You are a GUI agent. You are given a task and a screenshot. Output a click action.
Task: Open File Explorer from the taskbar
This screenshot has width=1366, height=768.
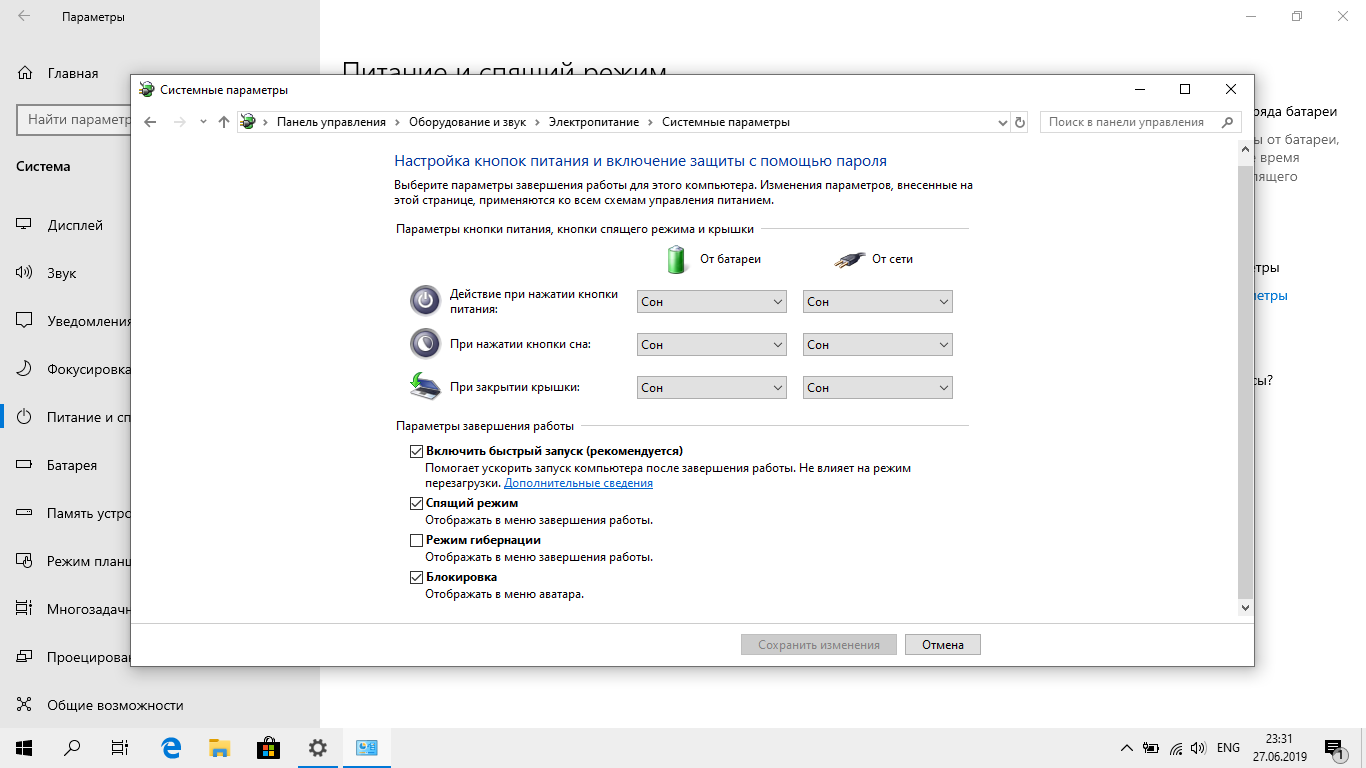click(220, 747)
